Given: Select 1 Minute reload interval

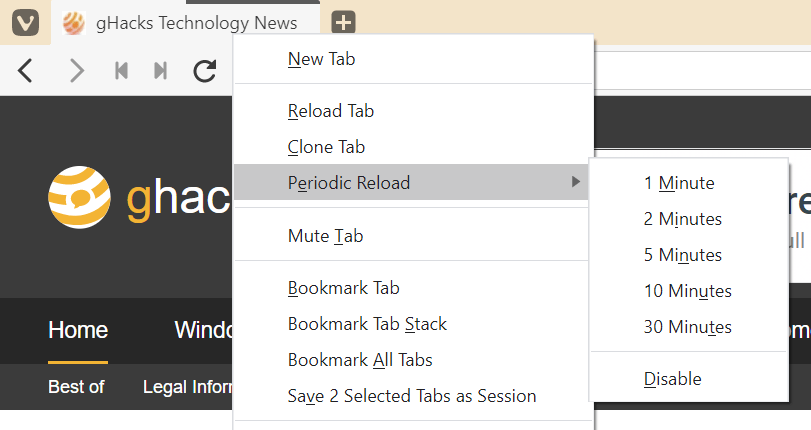Looking at the screenshot, I should coord(679,183).
